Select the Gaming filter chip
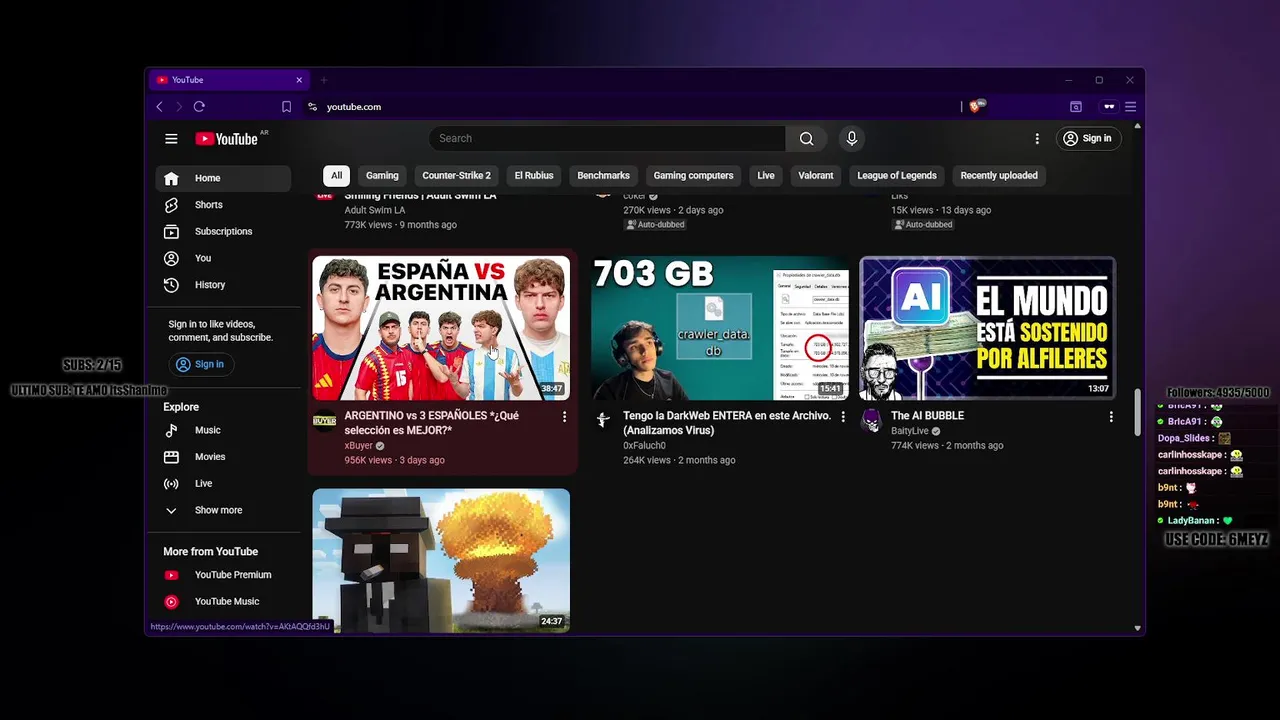This screenshot has height=720, width=1280. point(382,176)
